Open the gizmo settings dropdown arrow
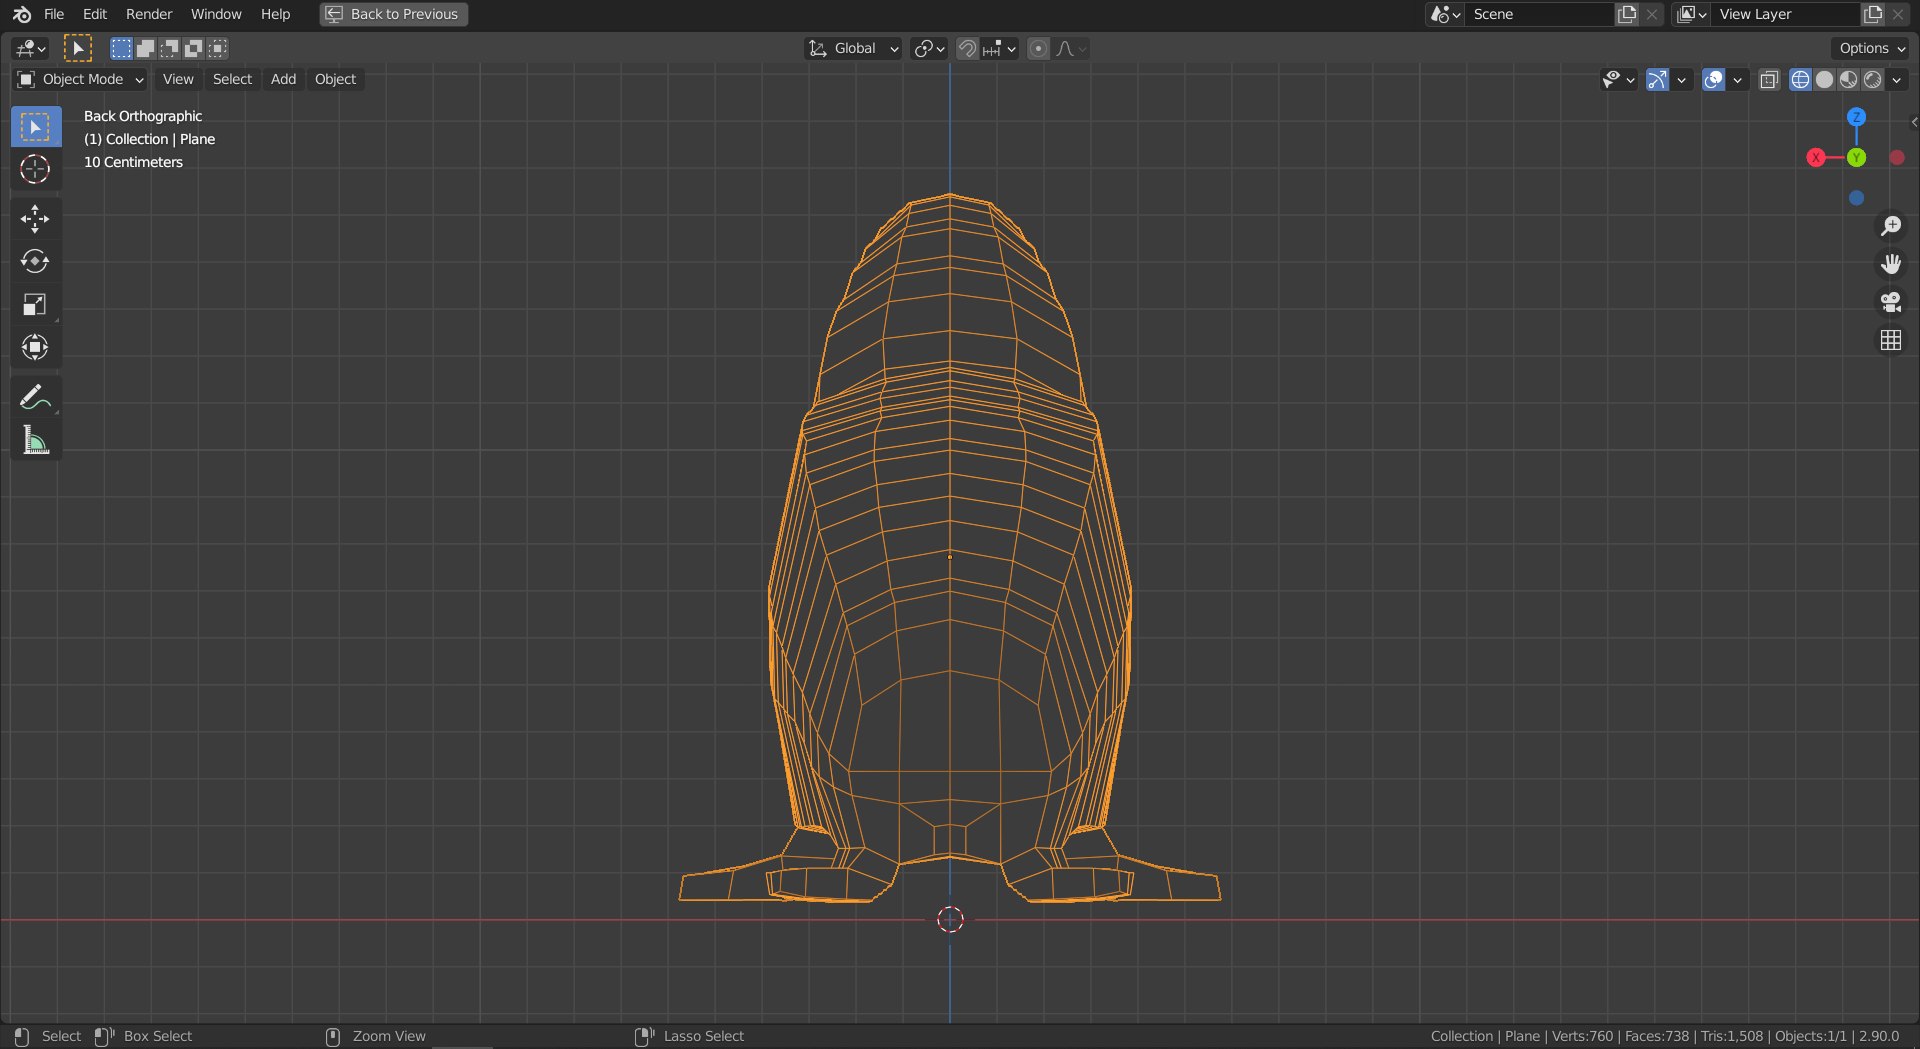Screen dimensions: 1920x1049 [x=1681, y=79]
